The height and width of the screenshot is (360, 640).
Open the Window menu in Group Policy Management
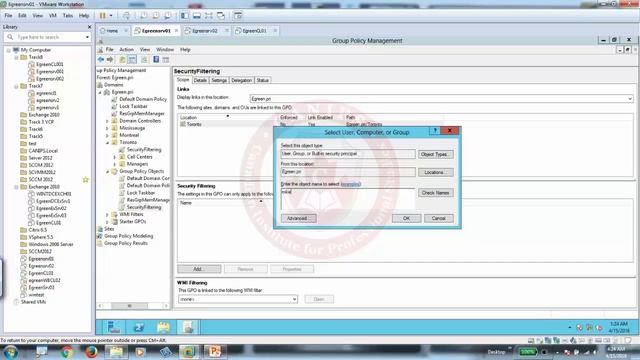pos(165,49)
